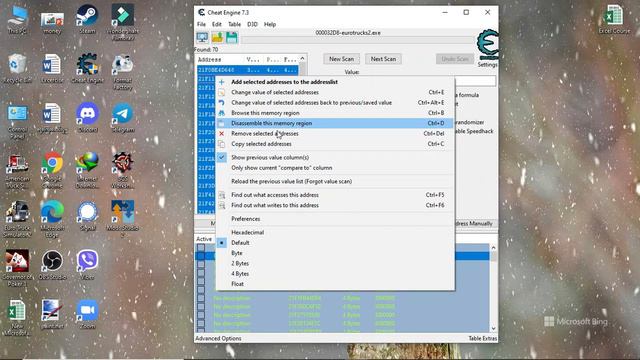
Task: Choose Browse this memory region
Action: coord(335,113)
